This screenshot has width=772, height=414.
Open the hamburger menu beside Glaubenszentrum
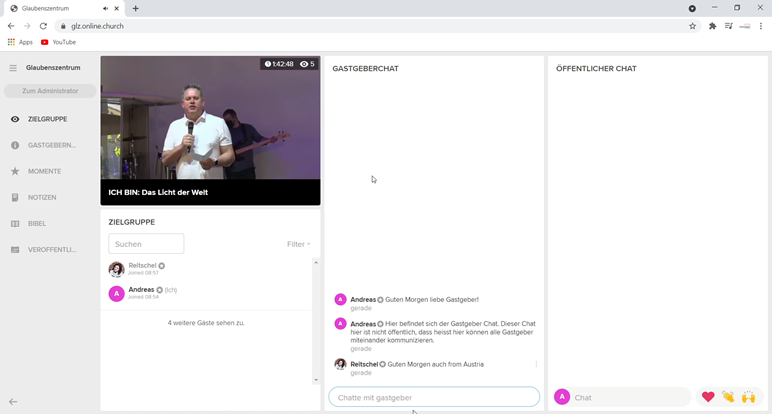[x=13, y=68]
